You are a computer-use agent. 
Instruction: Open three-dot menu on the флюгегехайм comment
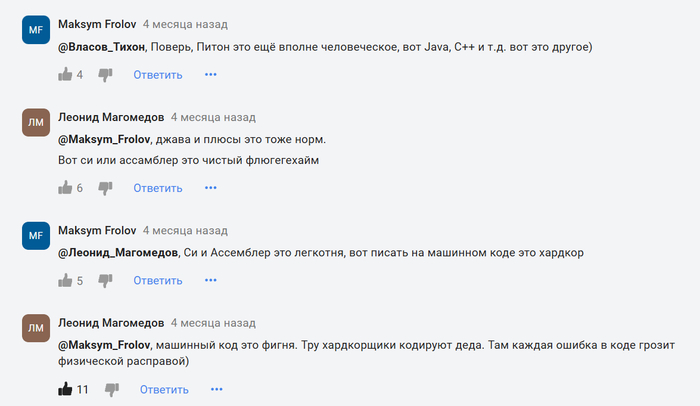210,187
